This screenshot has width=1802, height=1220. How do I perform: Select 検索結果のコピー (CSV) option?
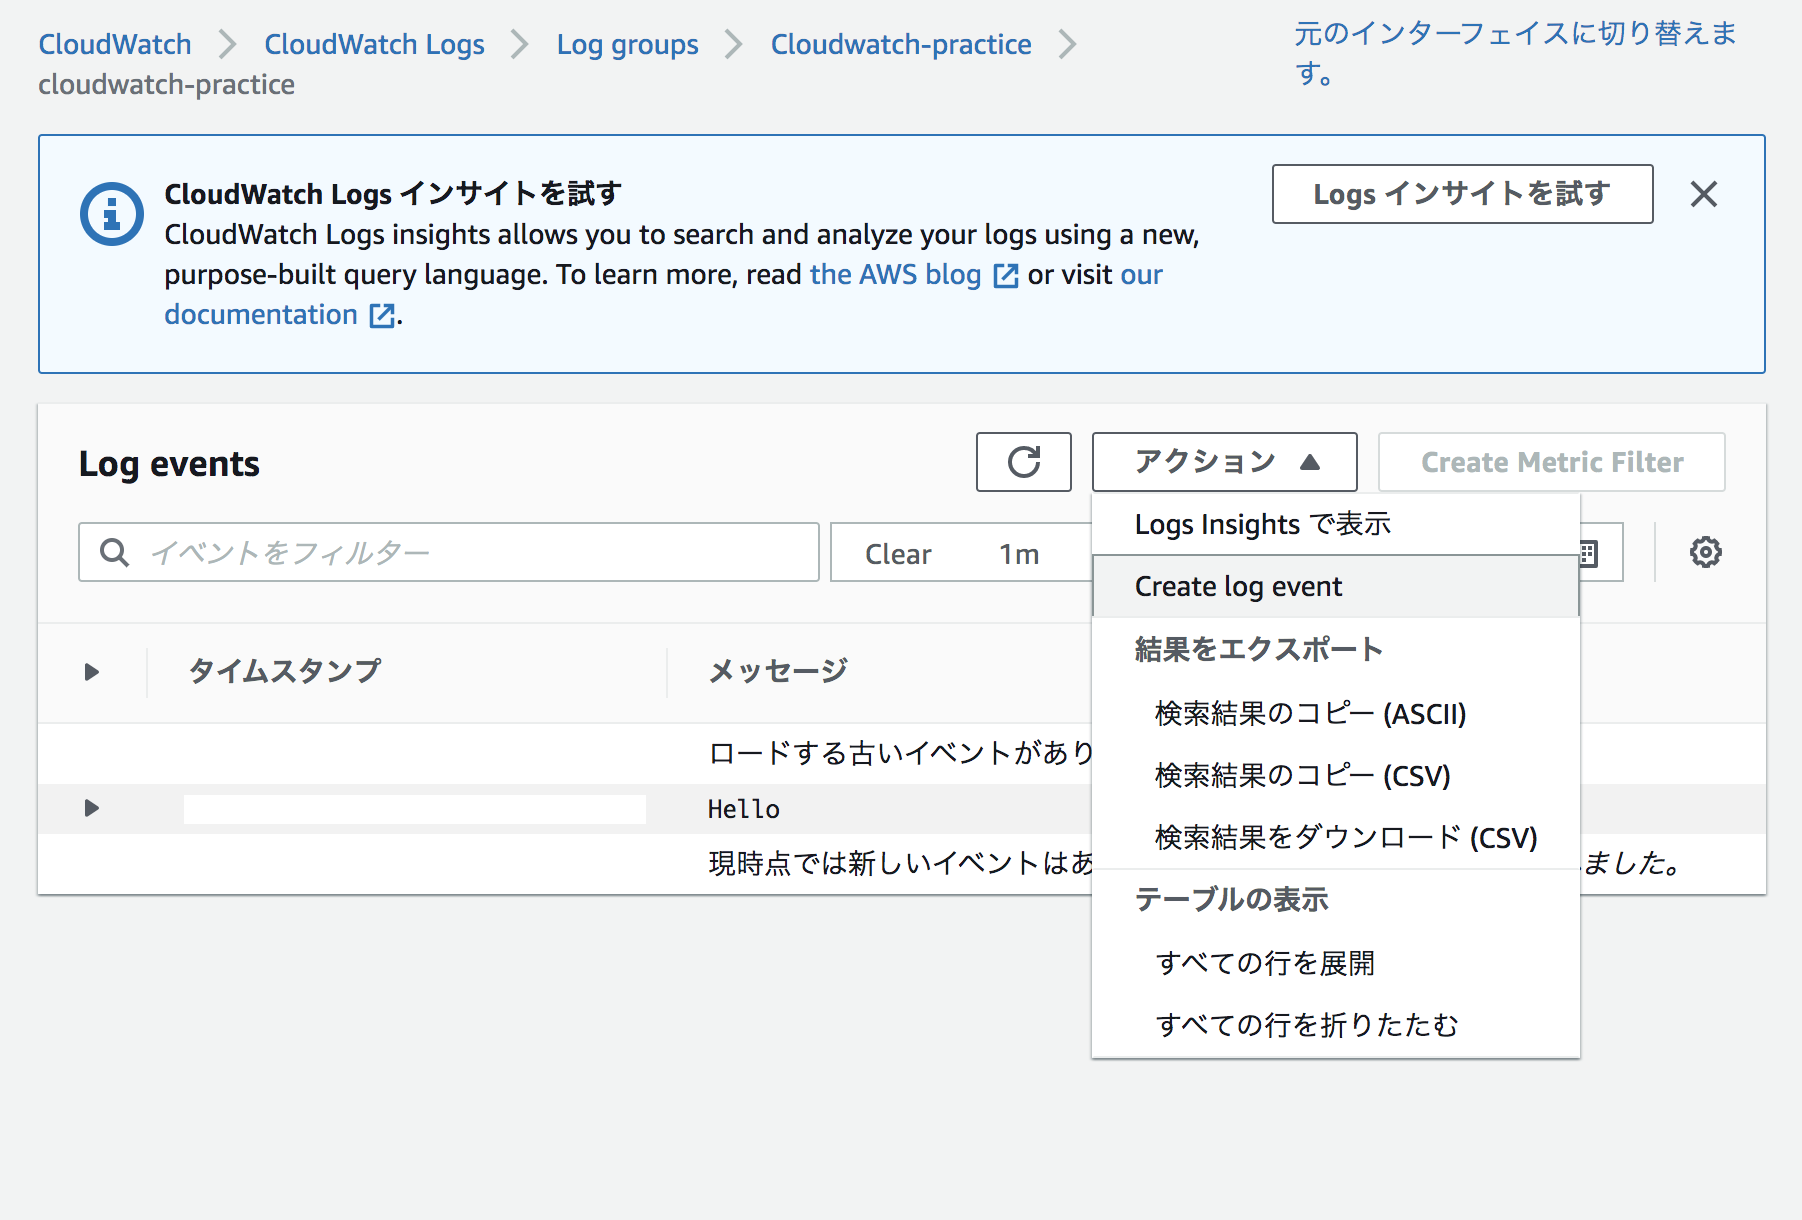[x=1301, y=775]
